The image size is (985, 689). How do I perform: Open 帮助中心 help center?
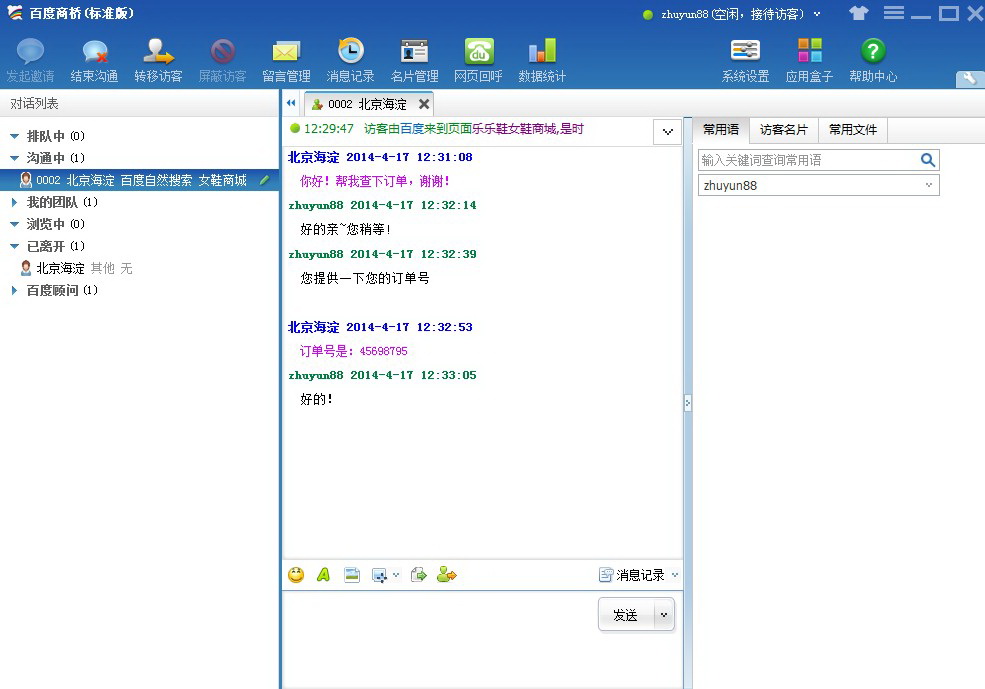(872, 58)
